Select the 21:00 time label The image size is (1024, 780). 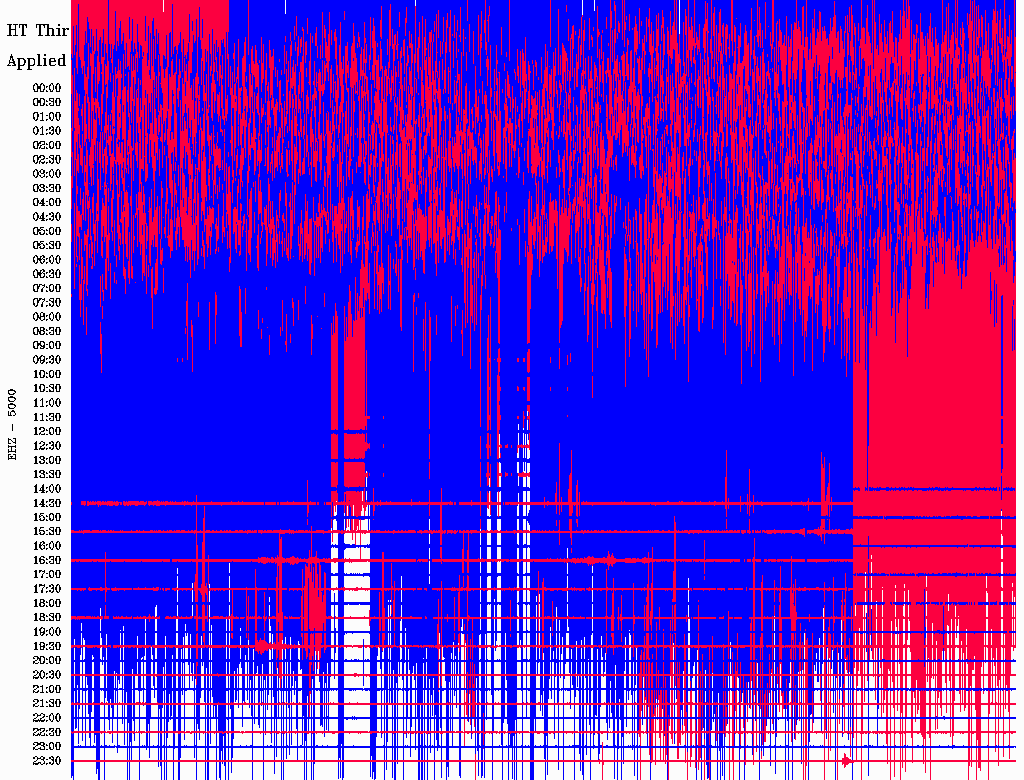click(47, 689)
